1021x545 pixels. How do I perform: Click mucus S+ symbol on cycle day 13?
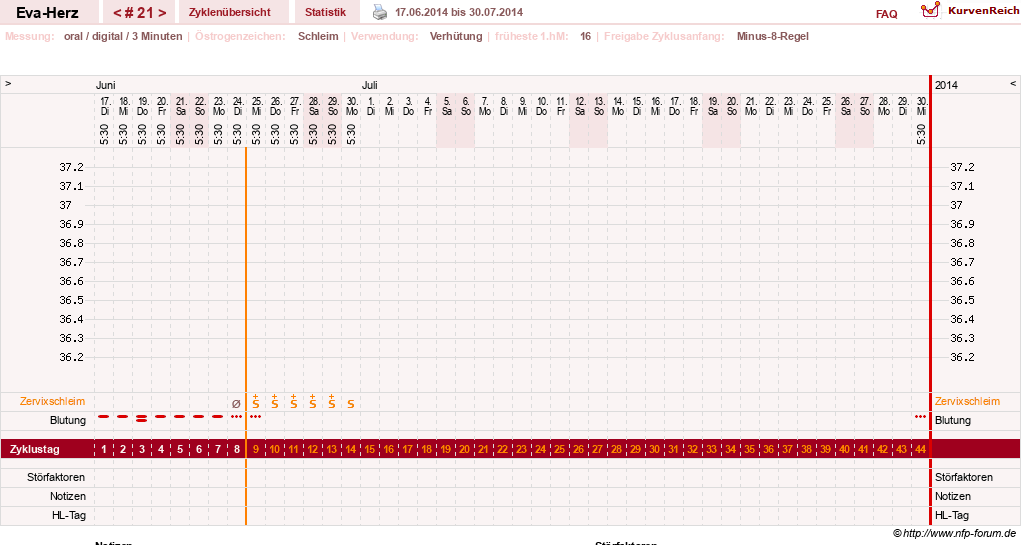(331, 401)
